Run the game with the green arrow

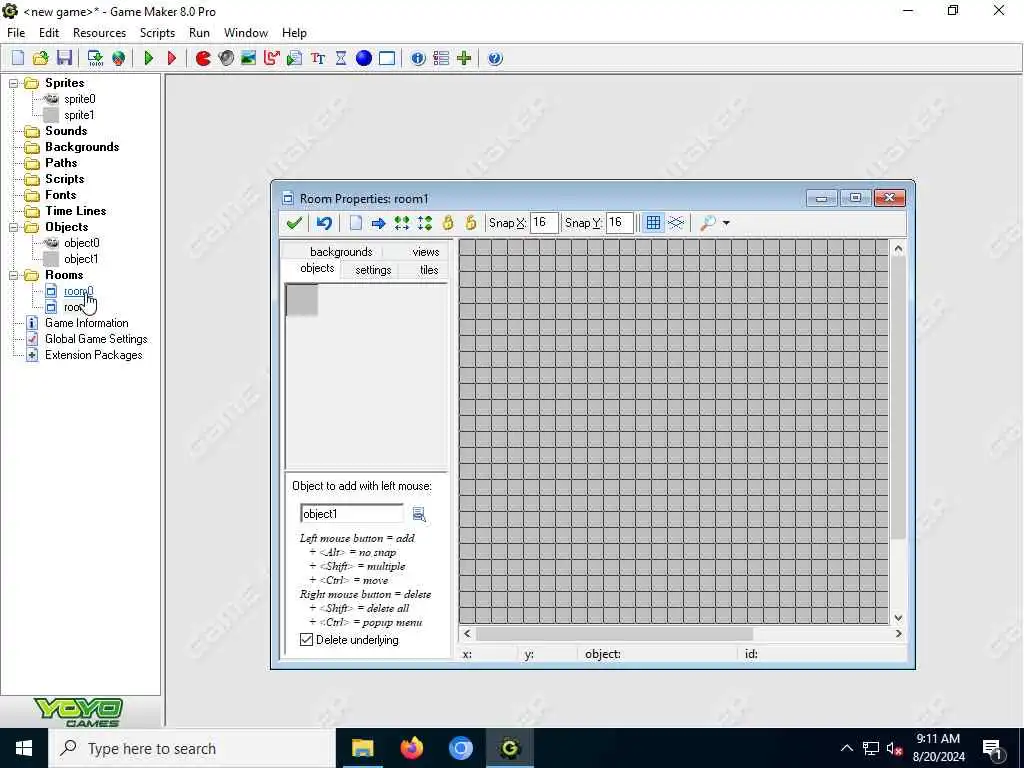point(149,58)
